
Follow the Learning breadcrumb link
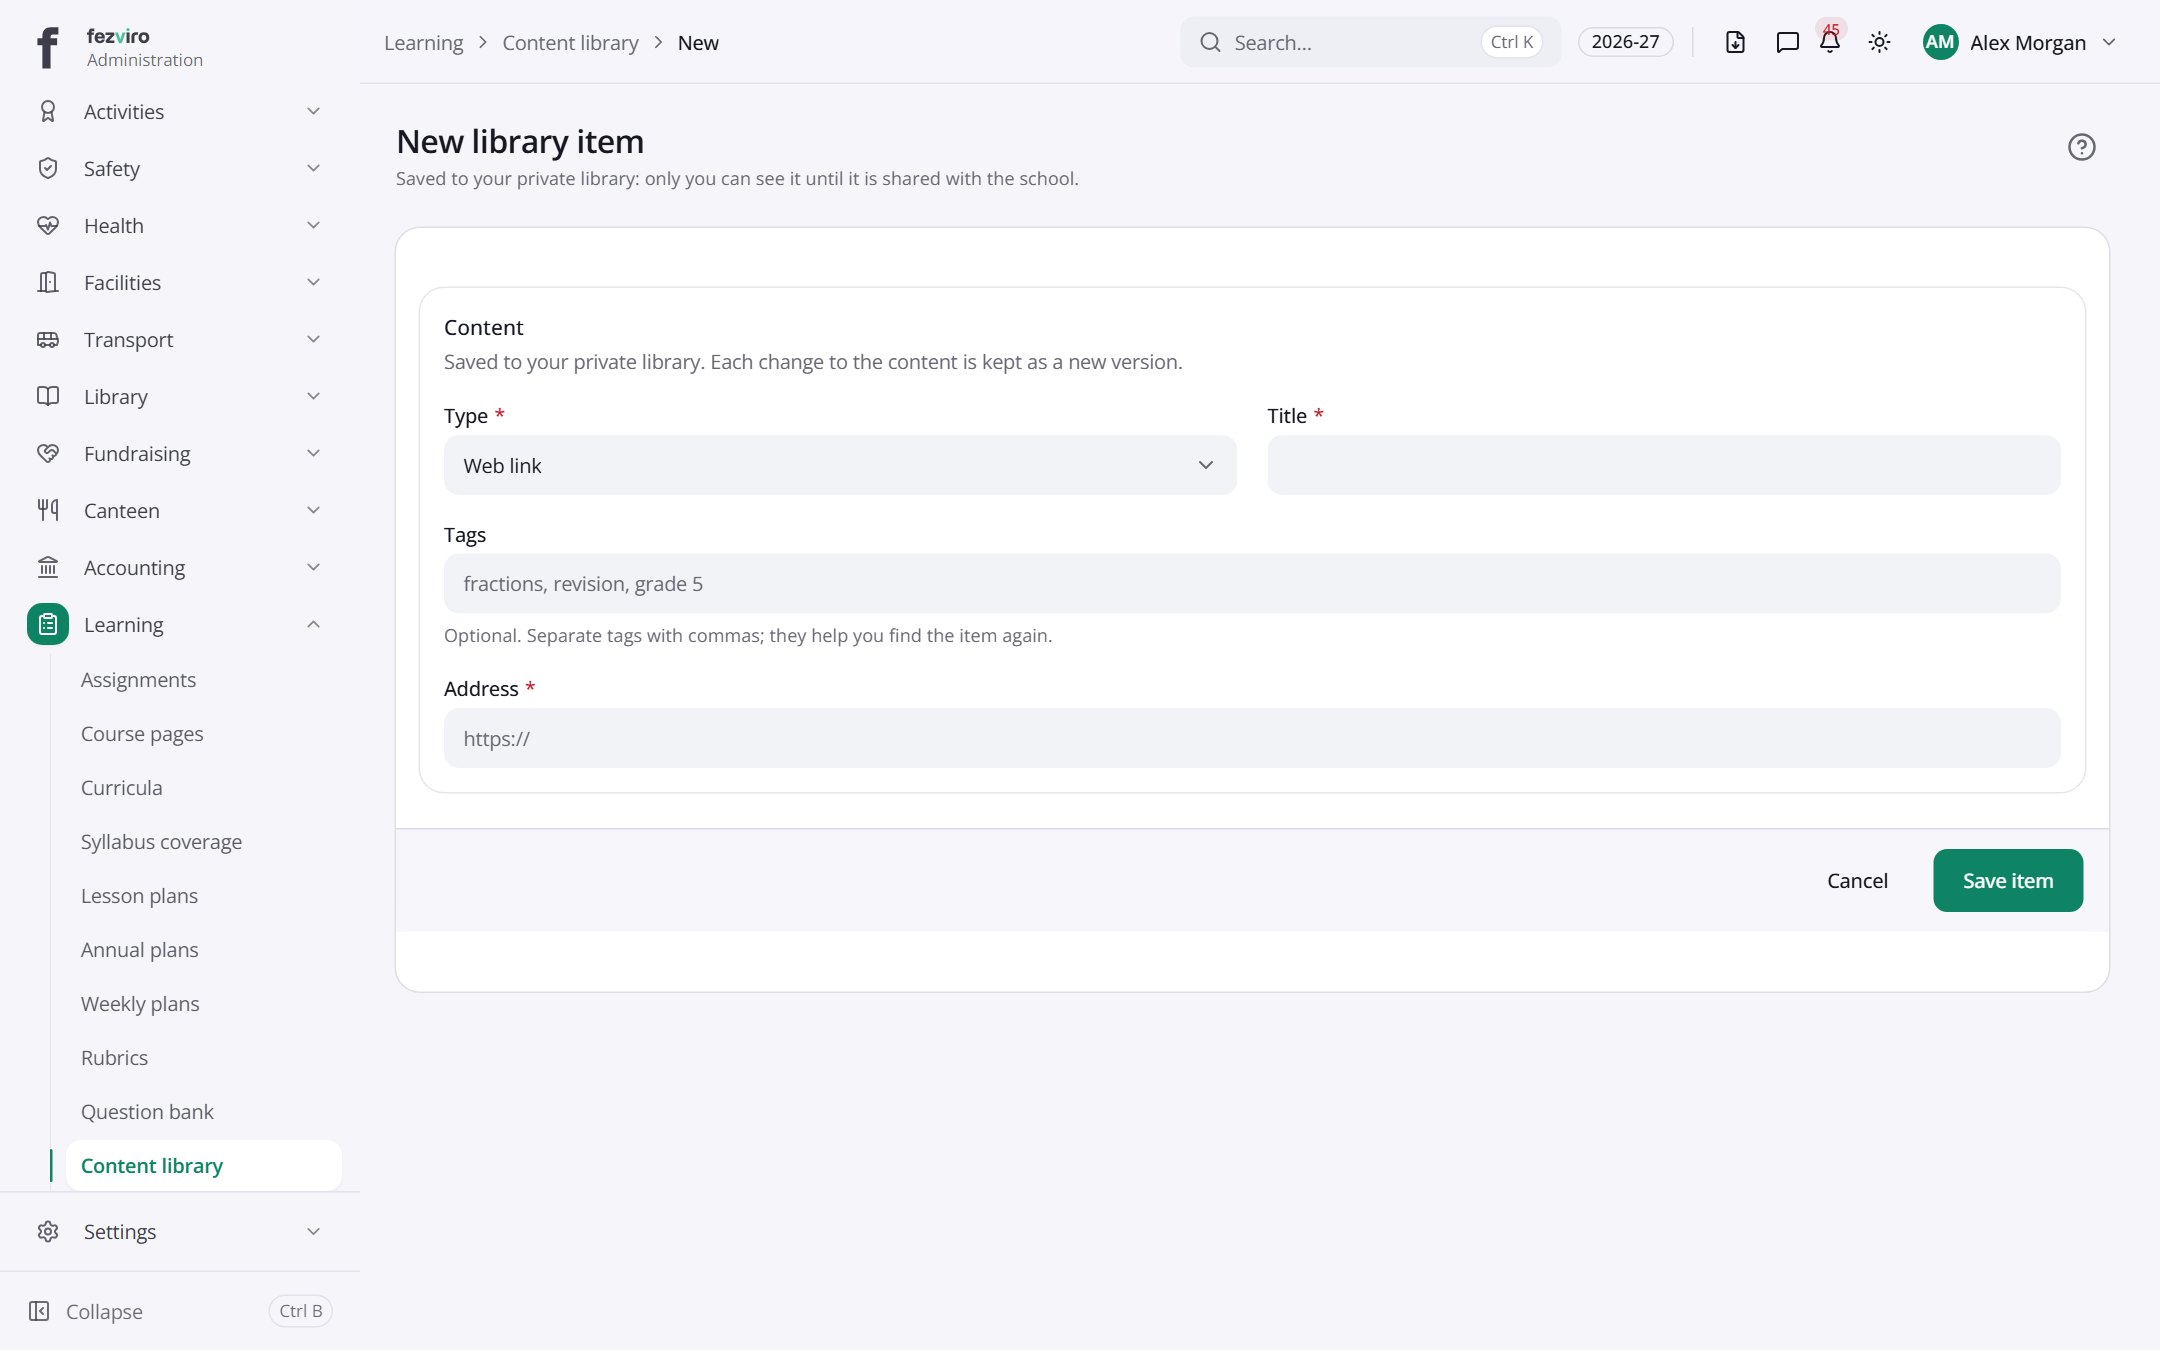pos(423,42)
